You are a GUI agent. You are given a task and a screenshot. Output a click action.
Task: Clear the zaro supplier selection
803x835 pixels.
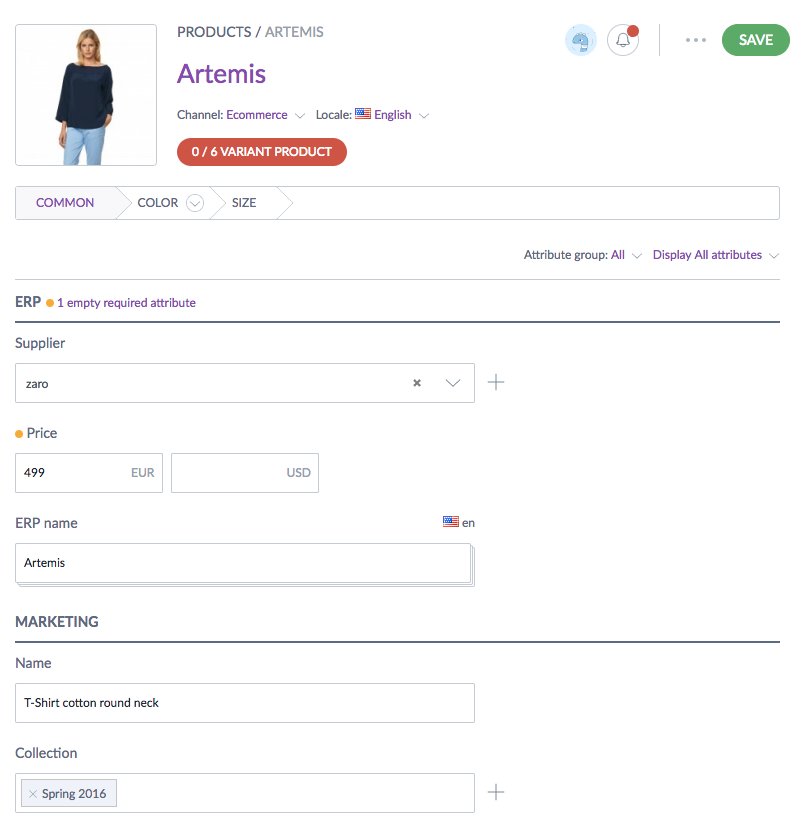pos(417,383)
